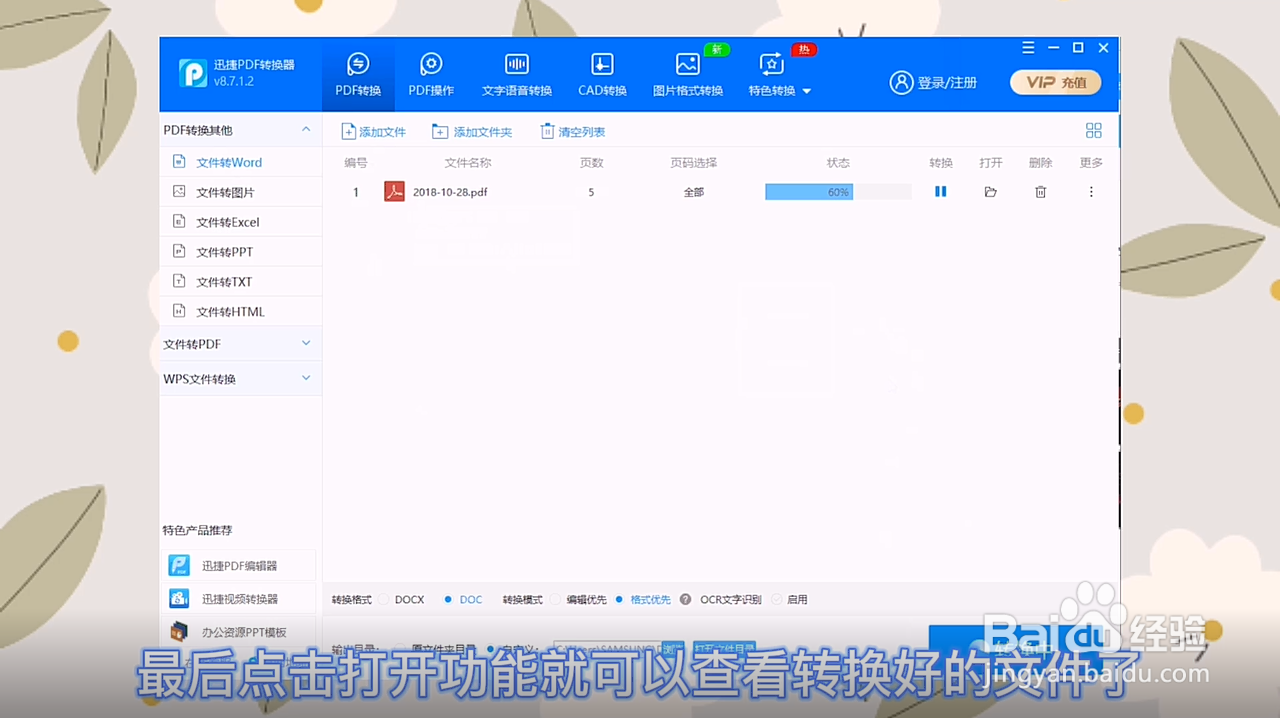Viewport: 1280px width, 718px height.
Task: Select 文件转HTML in sidebar
Action: point(241,312)
